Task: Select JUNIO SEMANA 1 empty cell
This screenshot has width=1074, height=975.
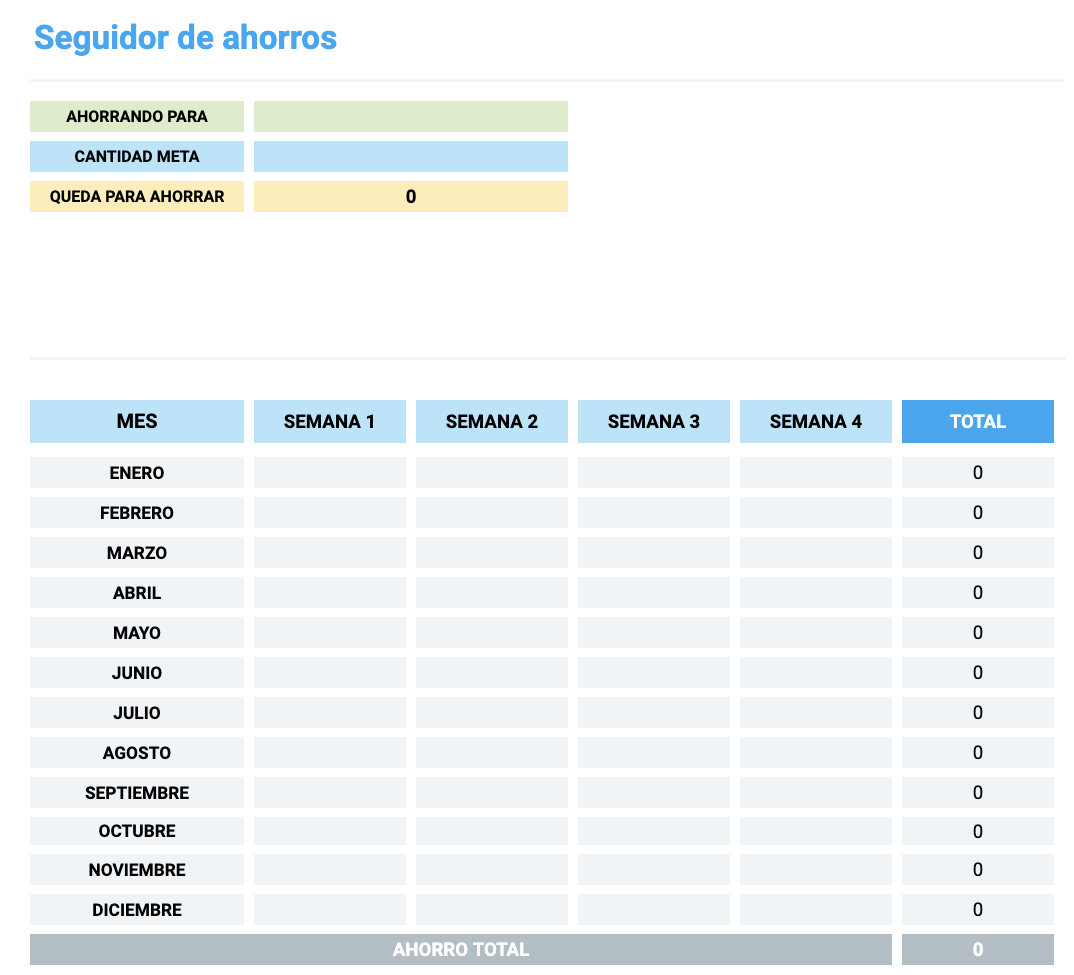Action: pos(329,673)
